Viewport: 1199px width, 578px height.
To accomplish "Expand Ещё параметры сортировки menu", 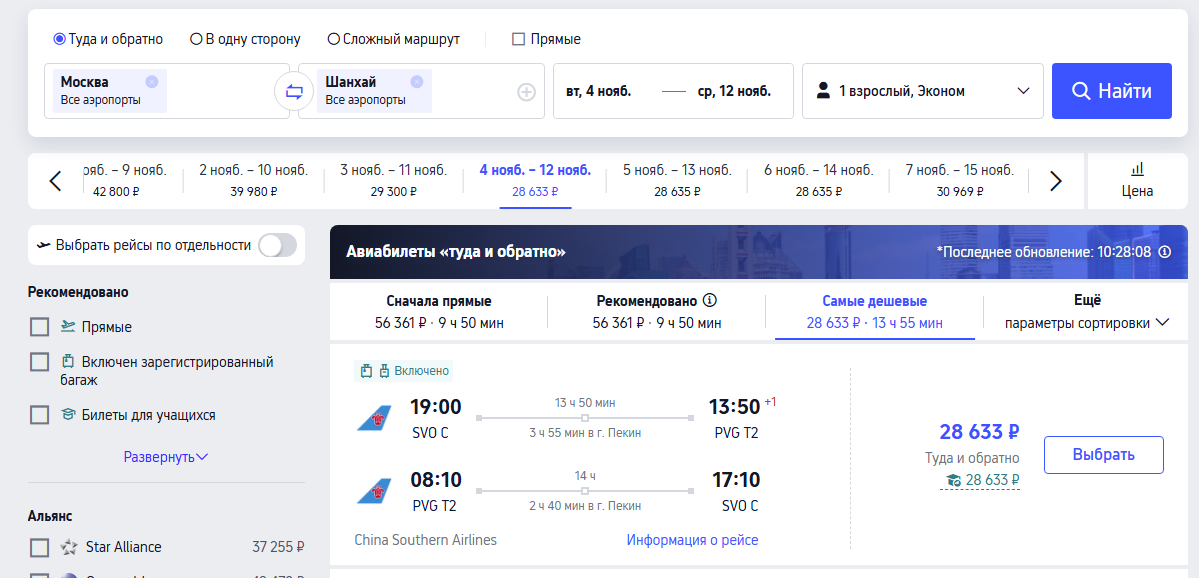I will click(1087, 312).
